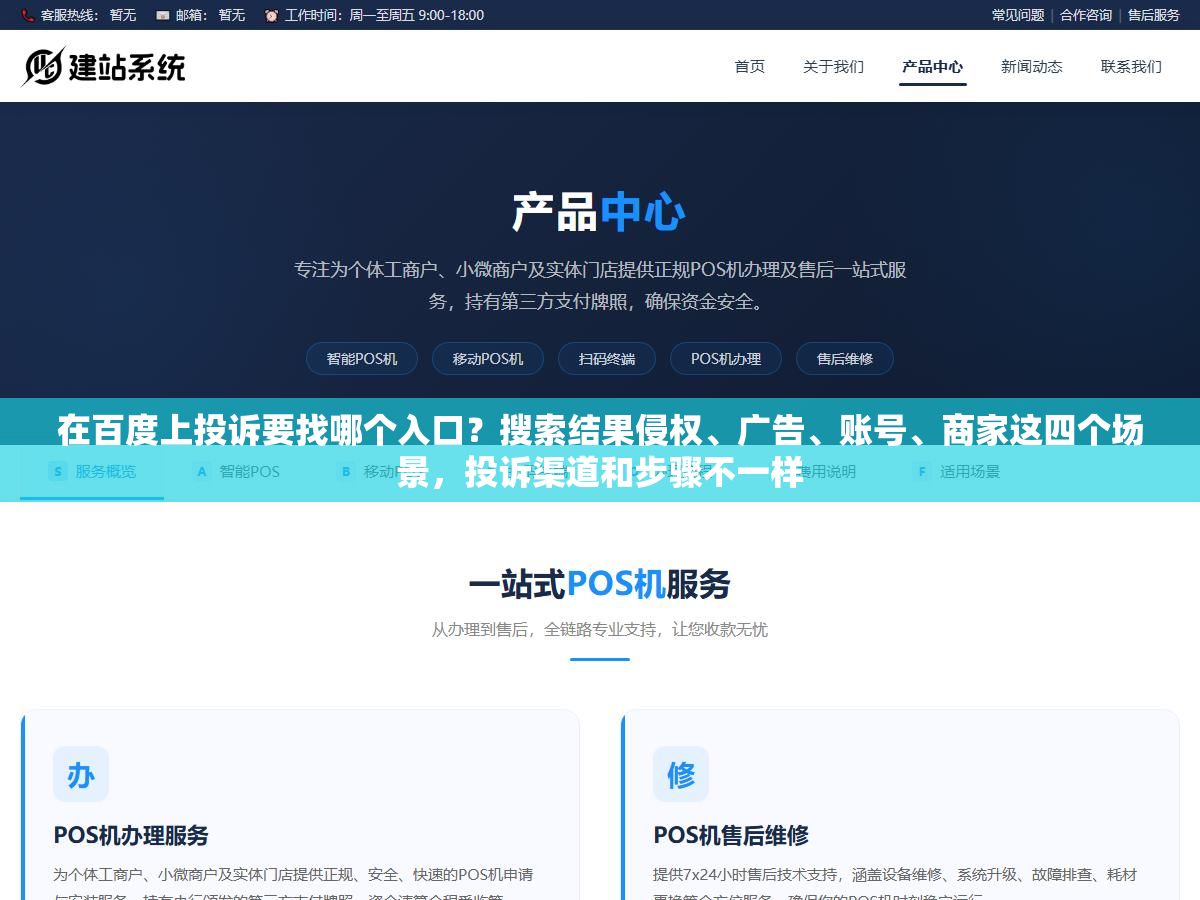
Task: Click the 提供7x24小时售后技术支持 description text
Action: (895, 885)
